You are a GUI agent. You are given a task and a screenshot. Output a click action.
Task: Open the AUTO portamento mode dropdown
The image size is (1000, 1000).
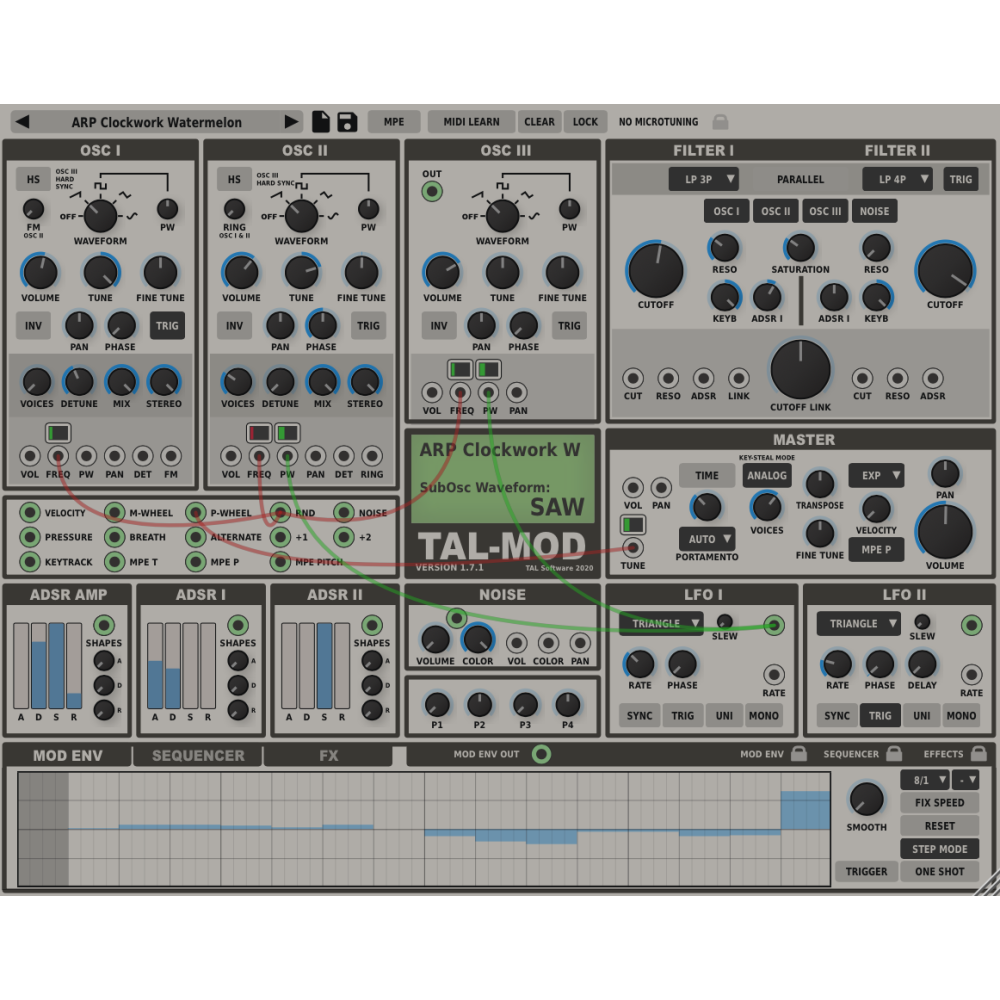(x=707, y=538)
